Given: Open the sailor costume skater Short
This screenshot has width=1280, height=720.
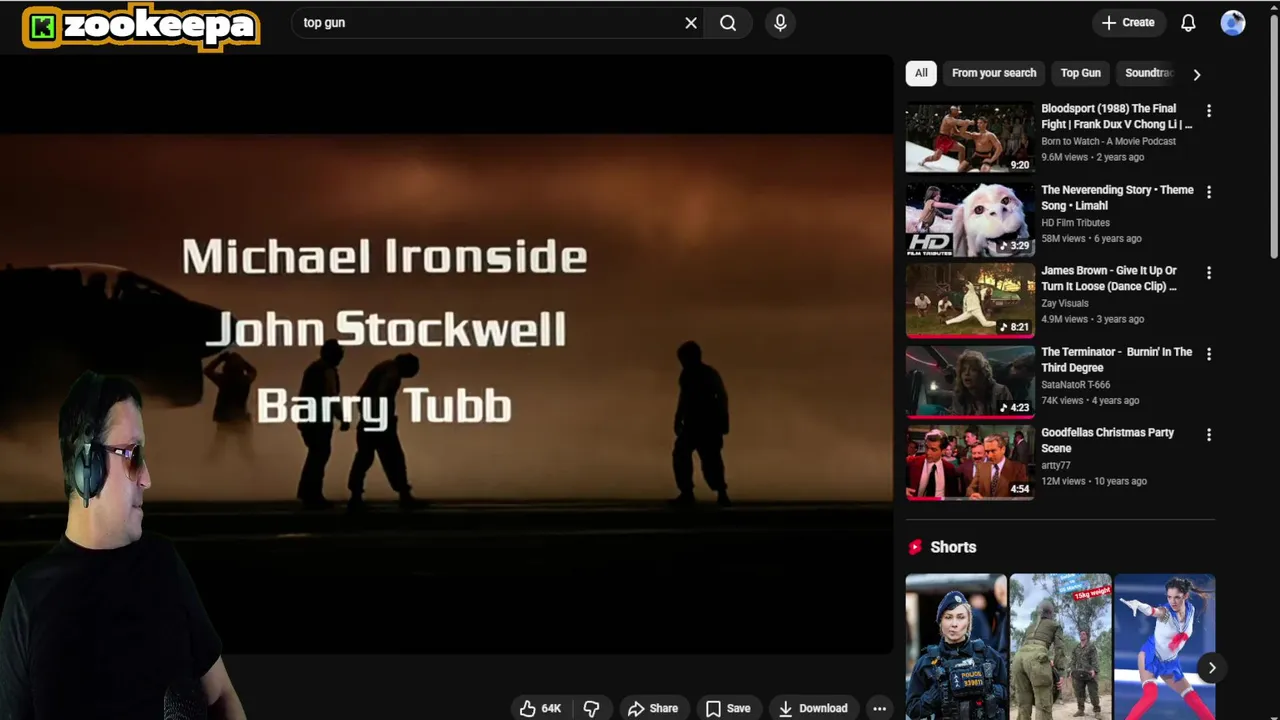Looking at the screenshot, I should [1164, 647].
